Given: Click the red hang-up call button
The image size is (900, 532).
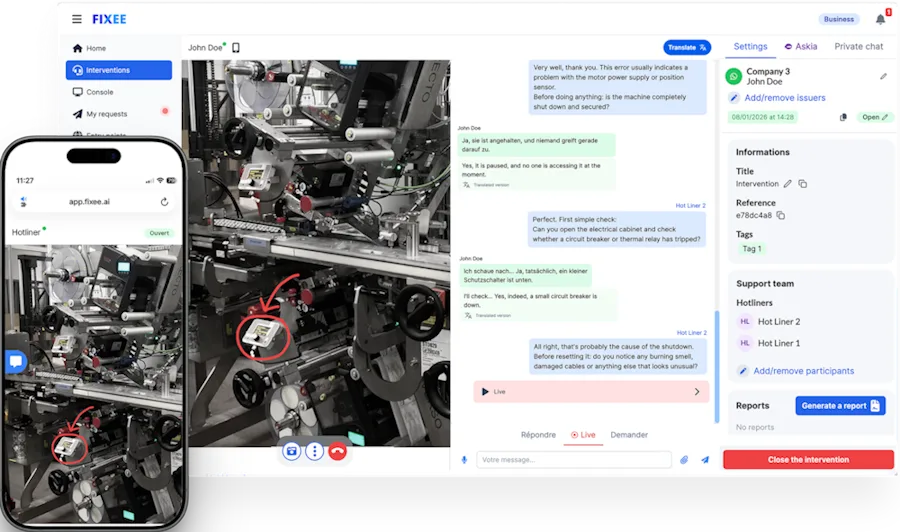Looking at the screenshot, I should [x=338, y=452].
